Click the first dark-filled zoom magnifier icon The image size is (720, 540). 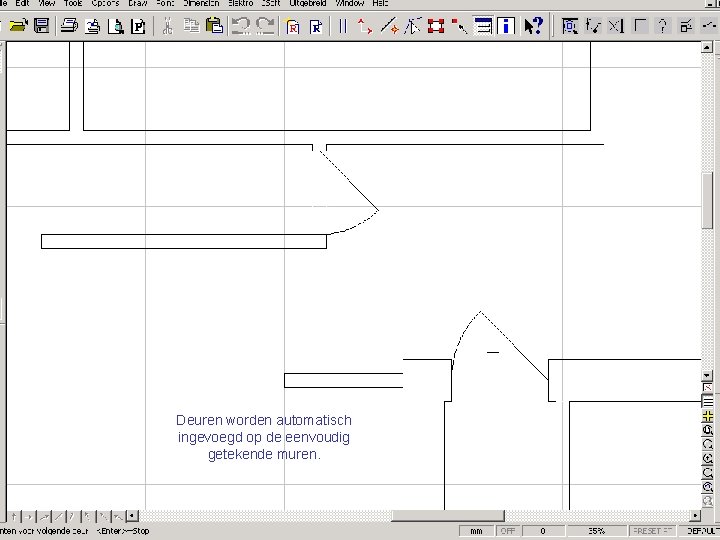point(707,430)
